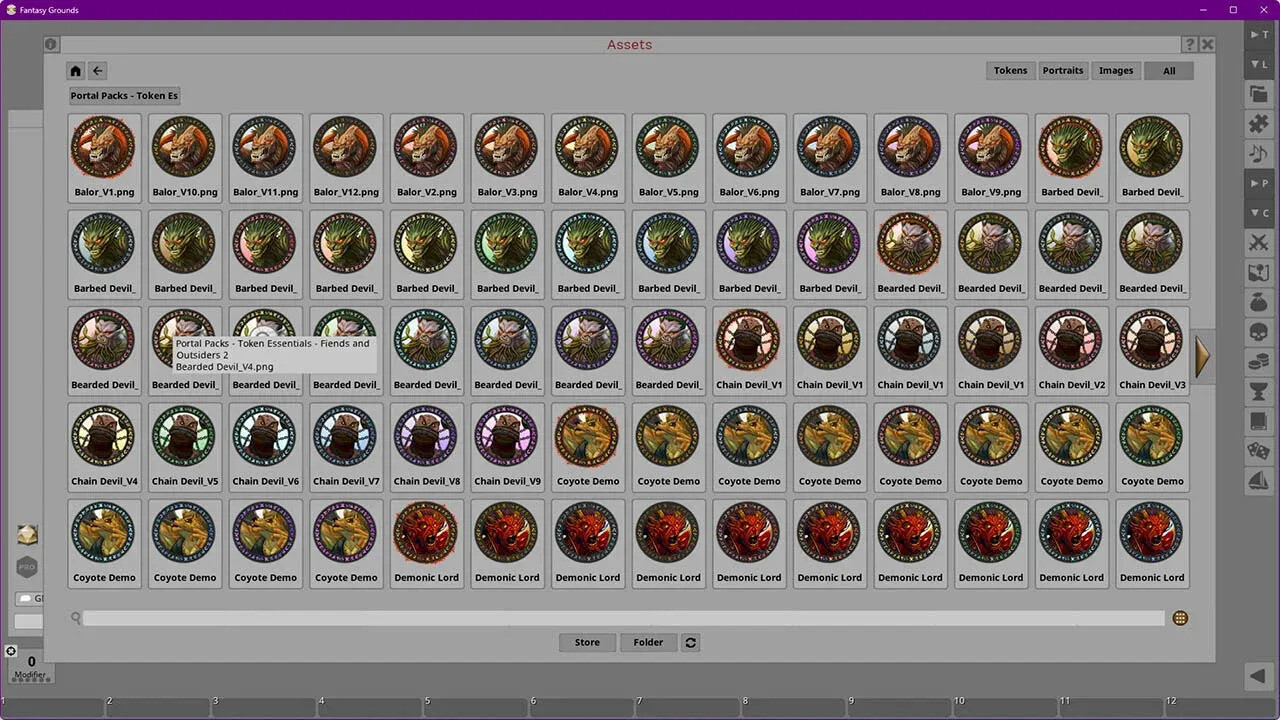The height and width of the screenshot is (720, 1280).
Task: Click the round grid icon right of search bar
Action: [1180, 619]
